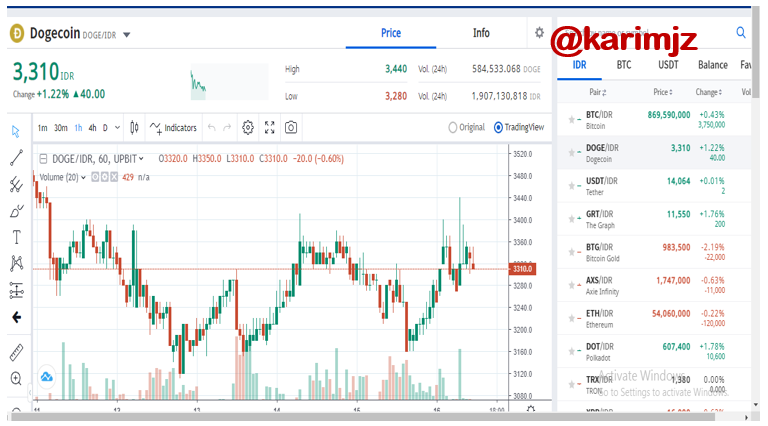Open the Volume indicator settings icon
Screen dimensions: 768x426
pos(104,177)
